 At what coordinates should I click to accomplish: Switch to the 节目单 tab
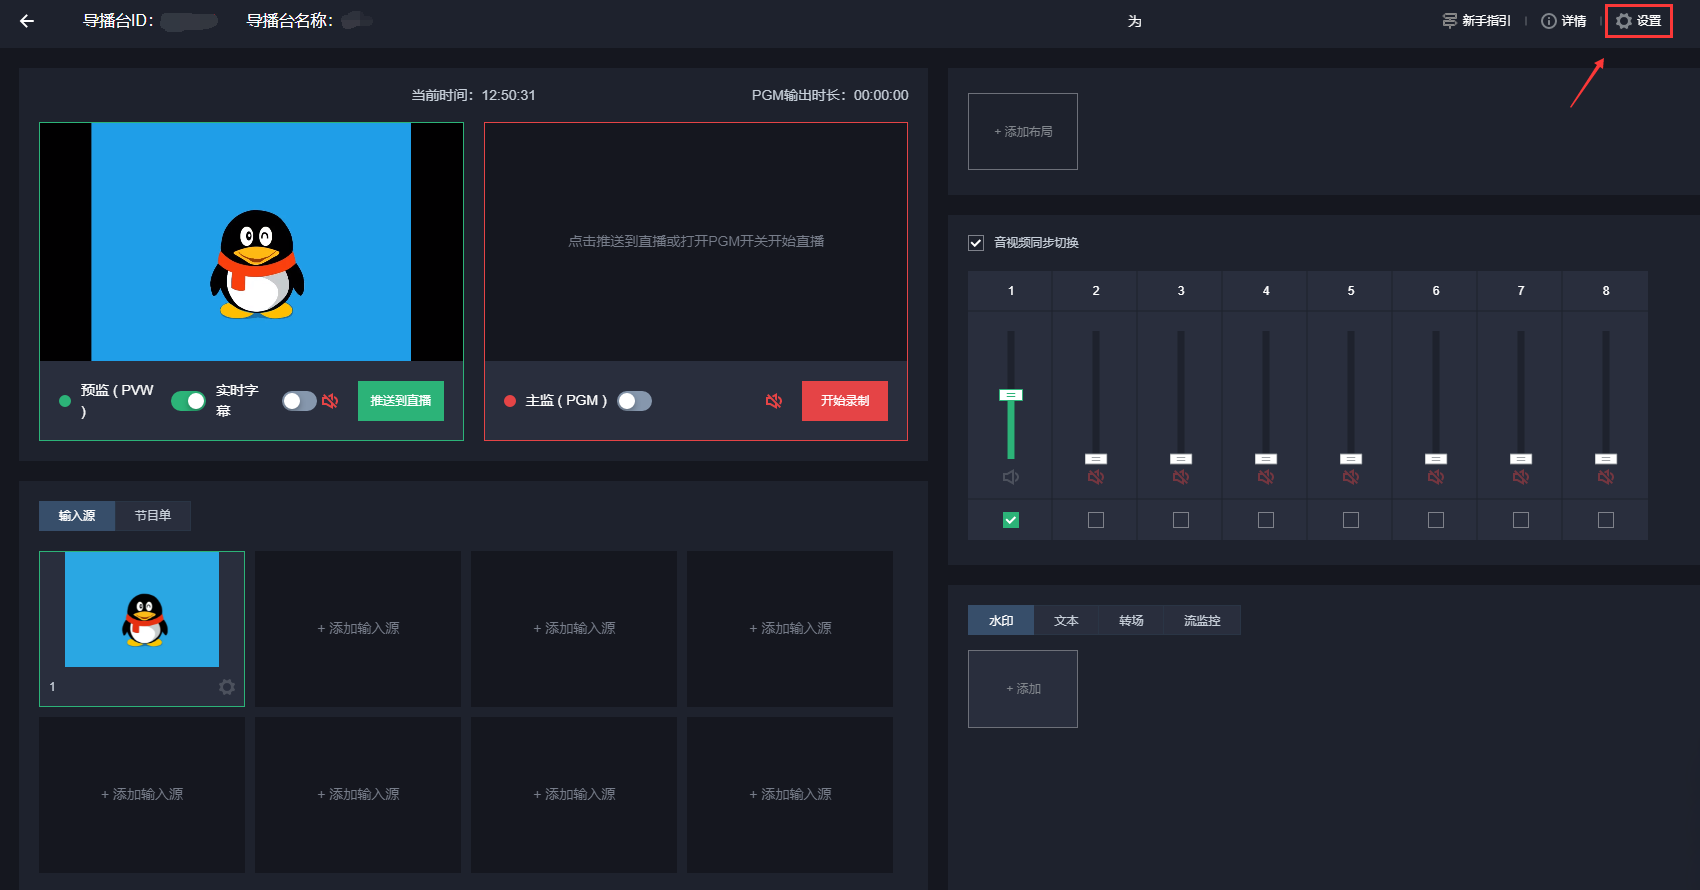153,516
